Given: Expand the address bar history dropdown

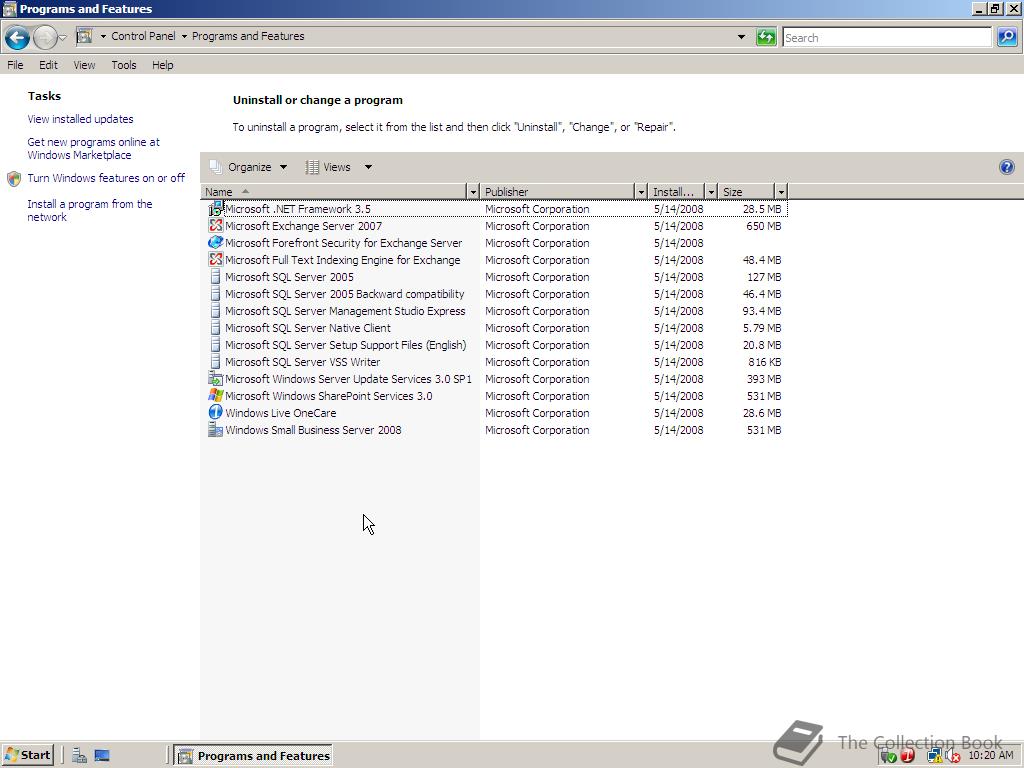Looking at the screenshot, I should pyautogui.click(x=741, y=37).
